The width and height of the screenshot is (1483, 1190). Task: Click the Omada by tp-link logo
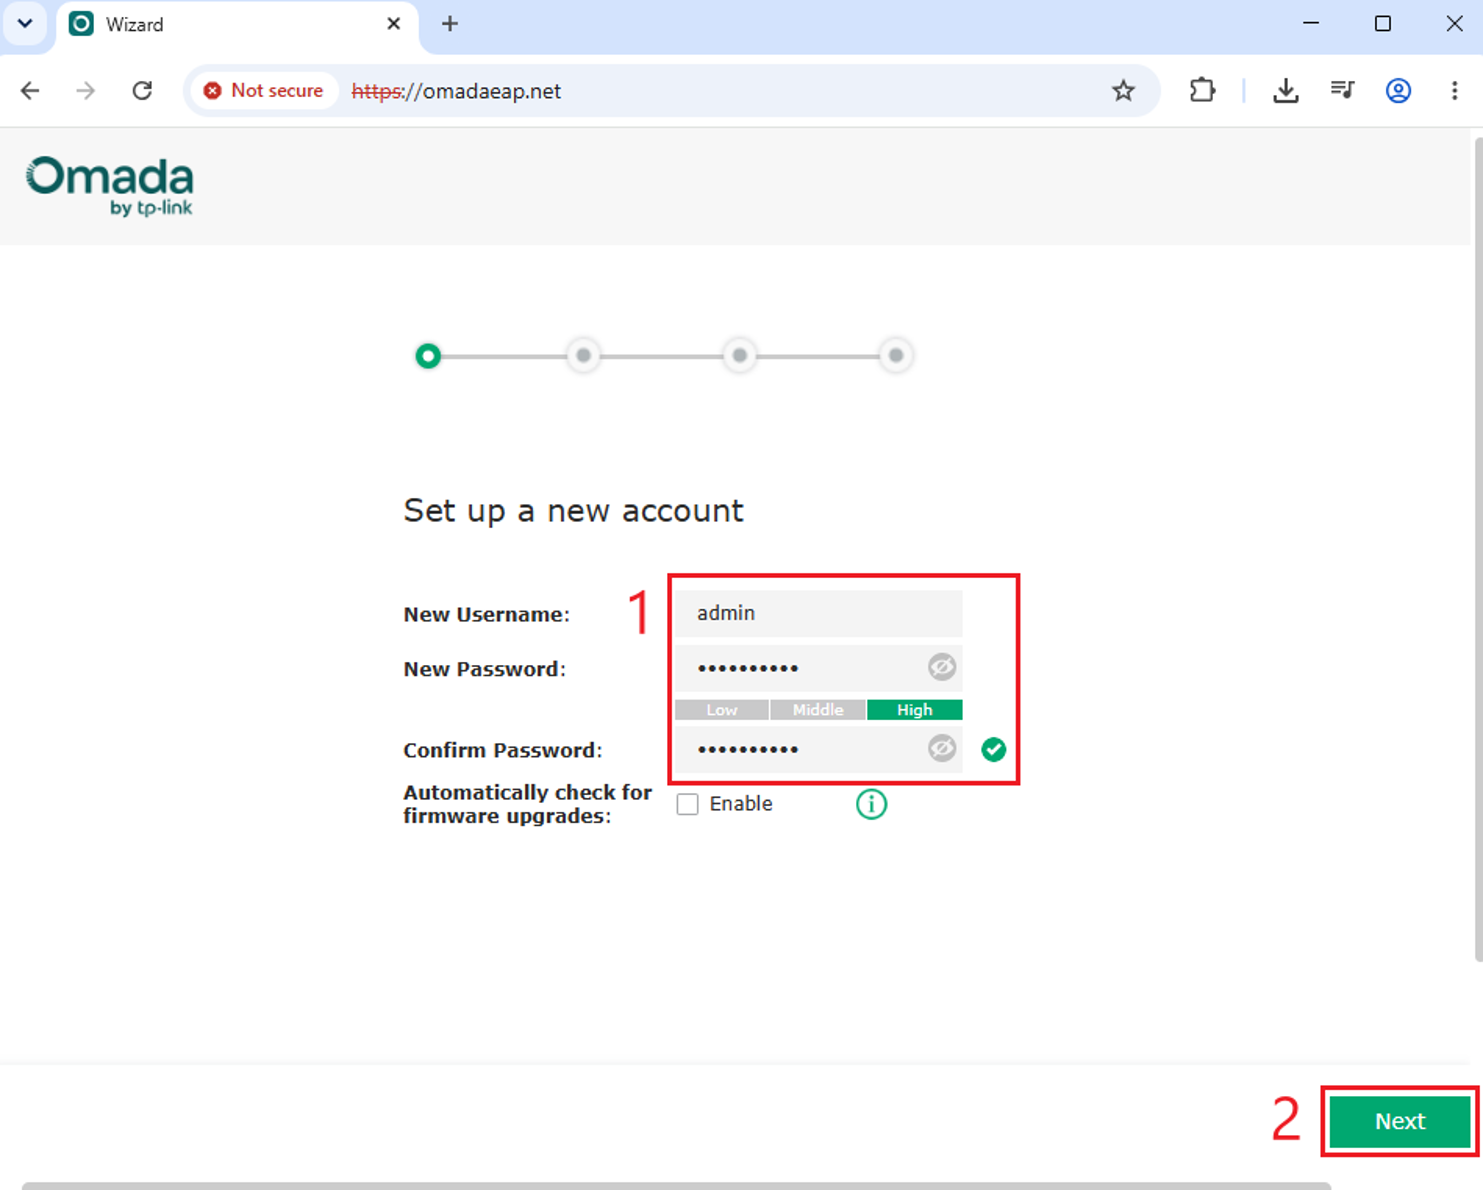pyautogui.click(x=109, y=186)
